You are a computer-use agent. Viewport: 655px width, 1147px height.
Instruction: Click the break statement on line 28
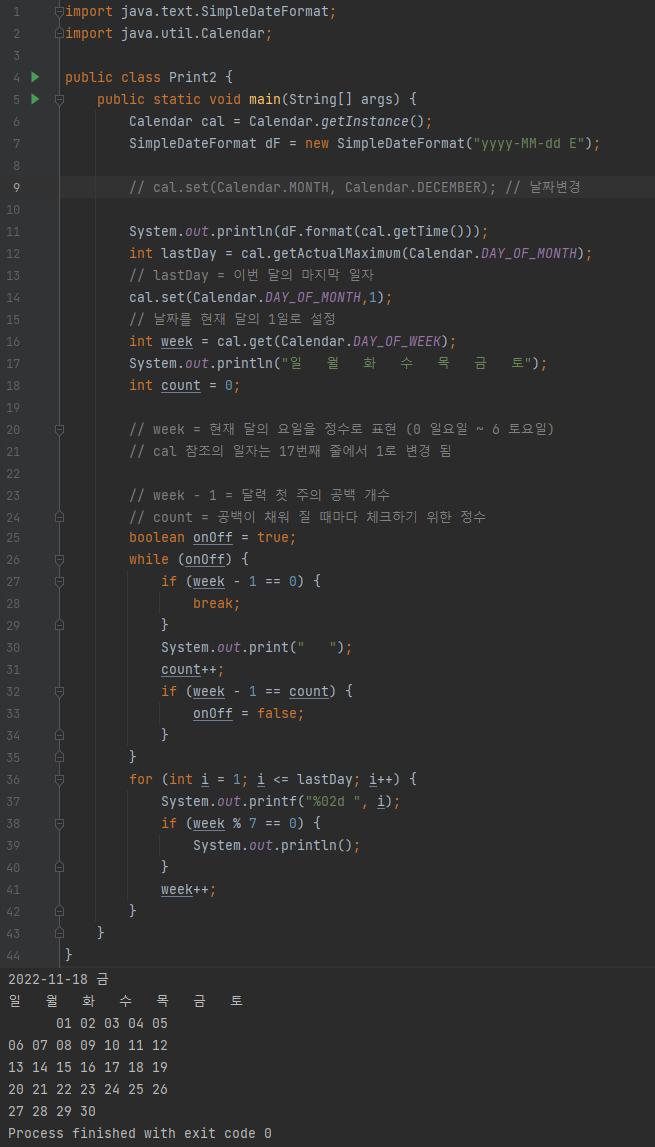(x=217, y=604)
